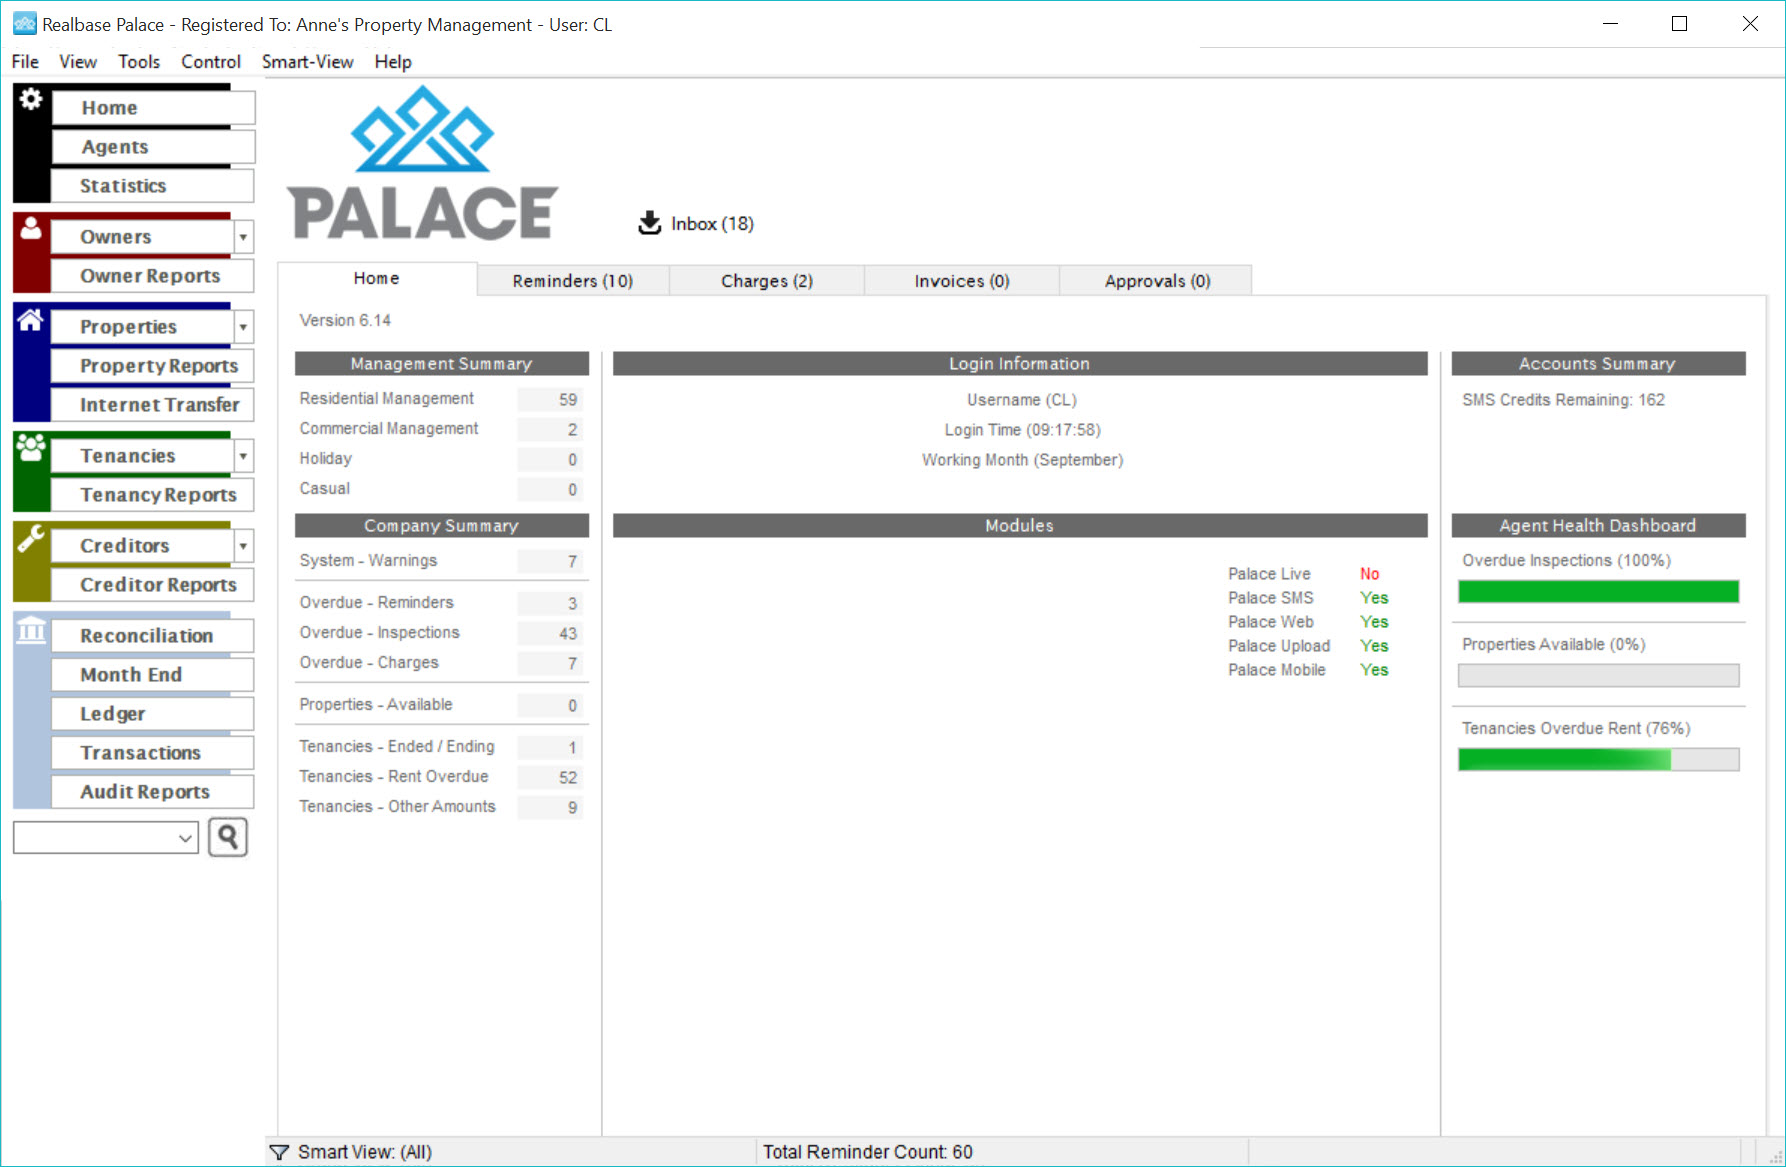This screenshot has height=1167, width=1786.
Task: Click the Tenancies - Rent Overdue row
Action: pyautogui.click(x=440, y=777)
